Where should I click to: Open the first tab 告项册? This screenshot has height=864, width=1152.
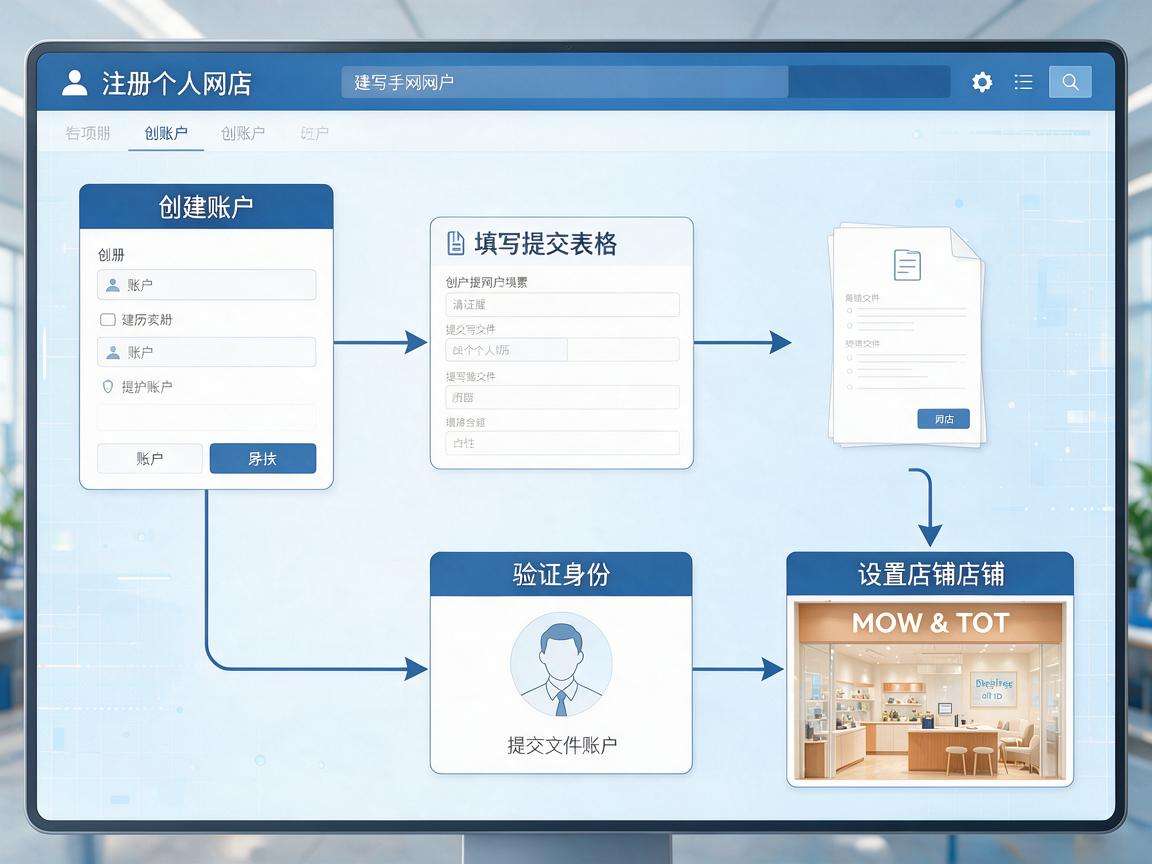coord(87,133)
